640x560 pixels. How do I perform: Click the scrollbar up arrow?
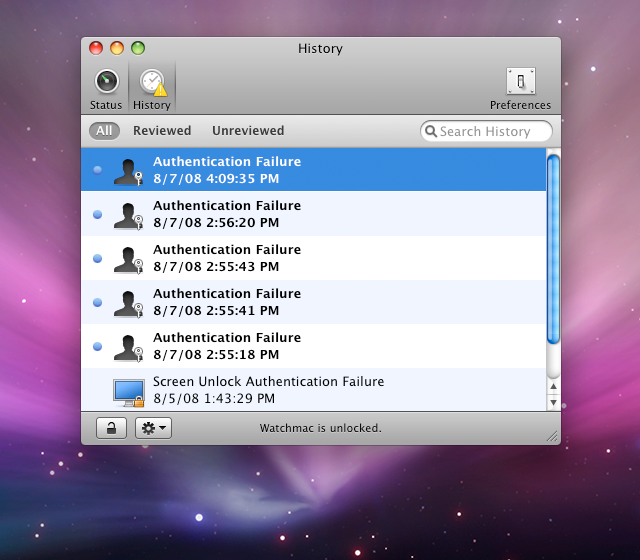tap(553, 385)
